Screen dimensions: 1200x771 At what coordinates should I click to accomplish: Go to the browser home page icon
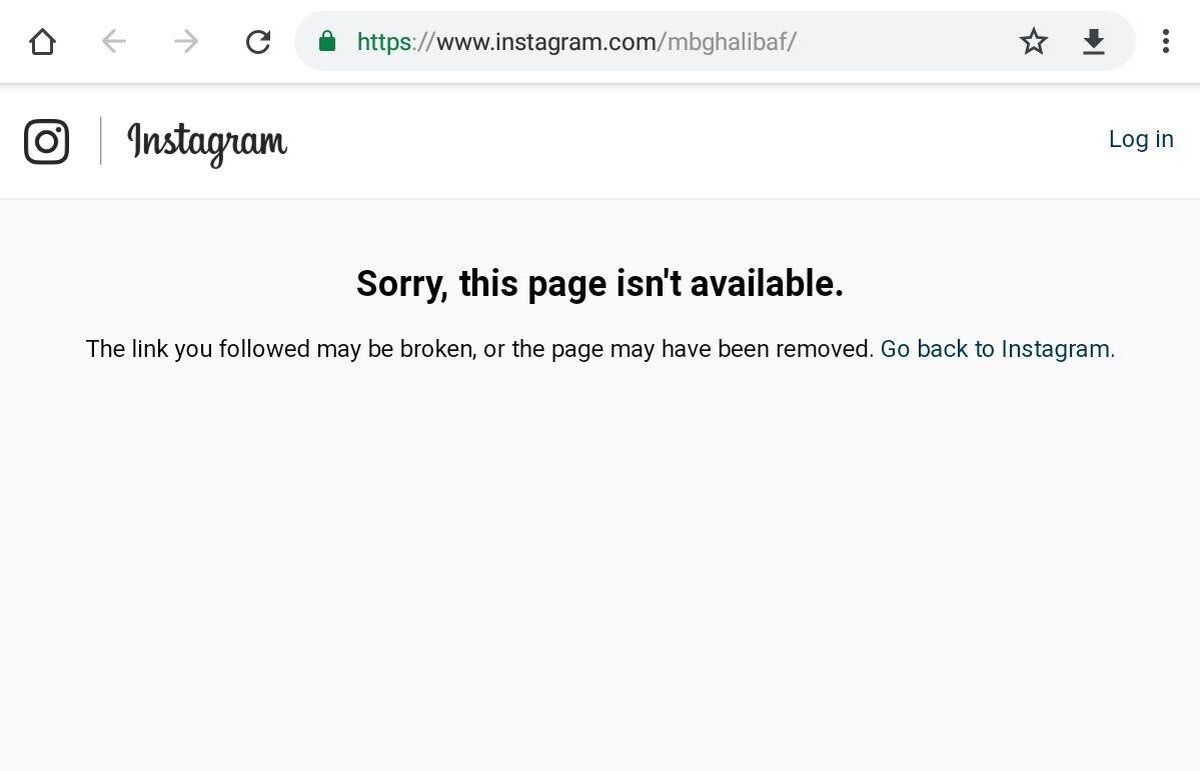[x=42, y=42]
